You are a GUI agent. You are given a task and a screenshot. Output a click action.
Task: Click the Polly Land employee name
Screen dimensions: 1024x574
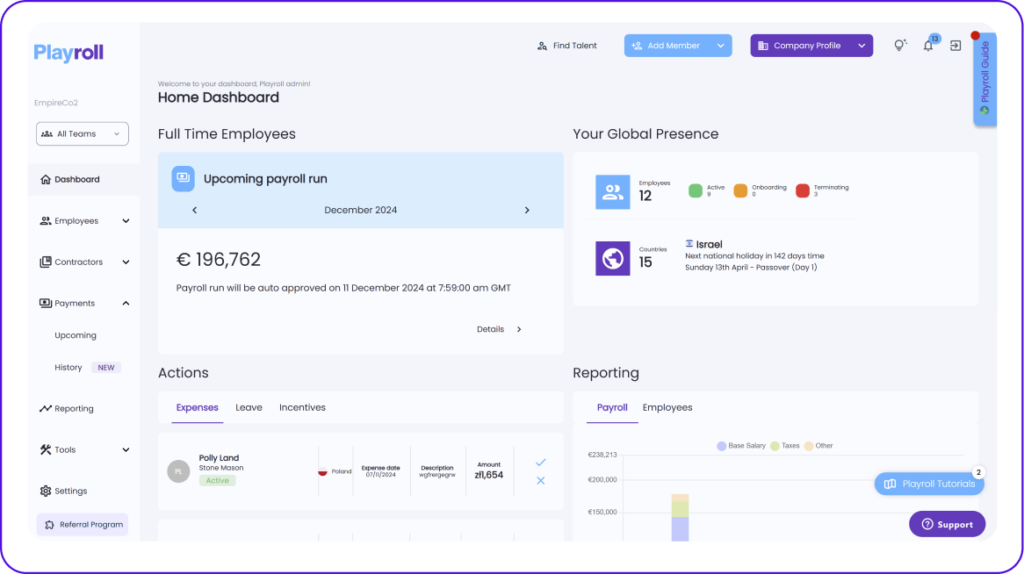point(219,458)
